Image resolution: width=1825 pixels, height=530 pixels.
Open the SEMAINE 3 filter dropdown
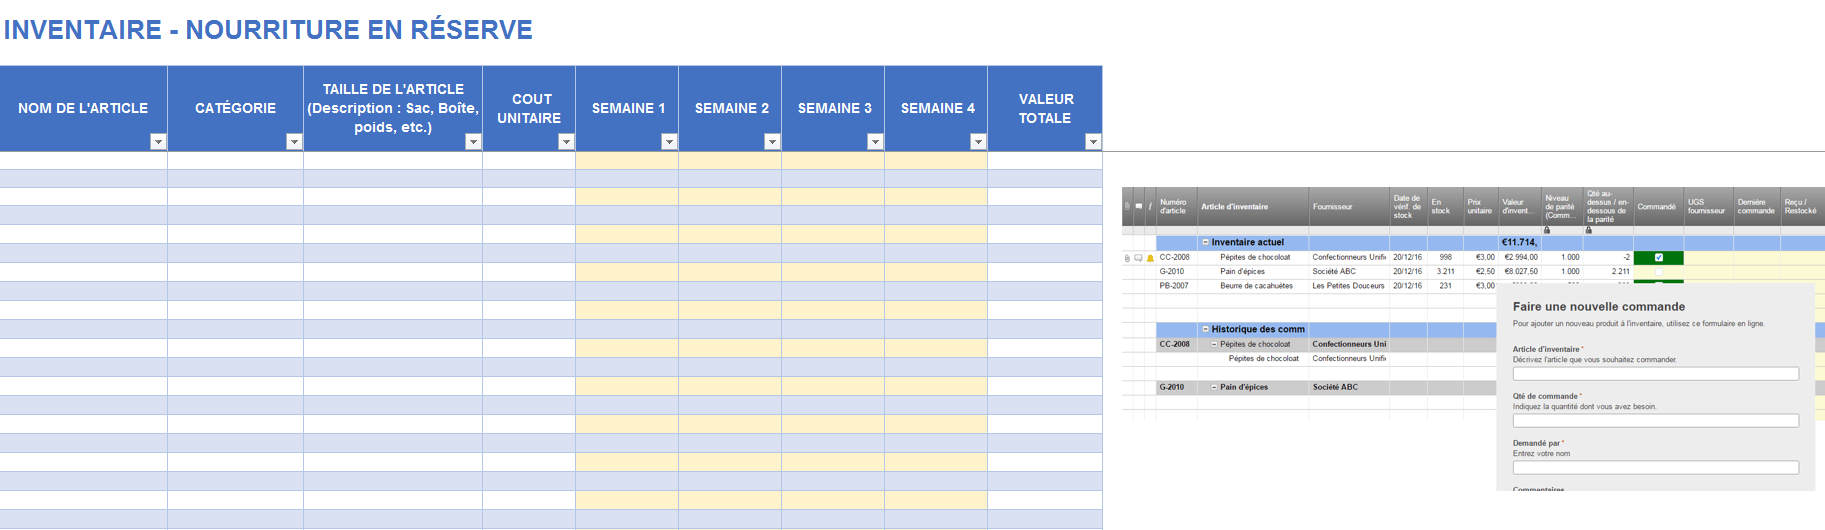tap(875, 142)
